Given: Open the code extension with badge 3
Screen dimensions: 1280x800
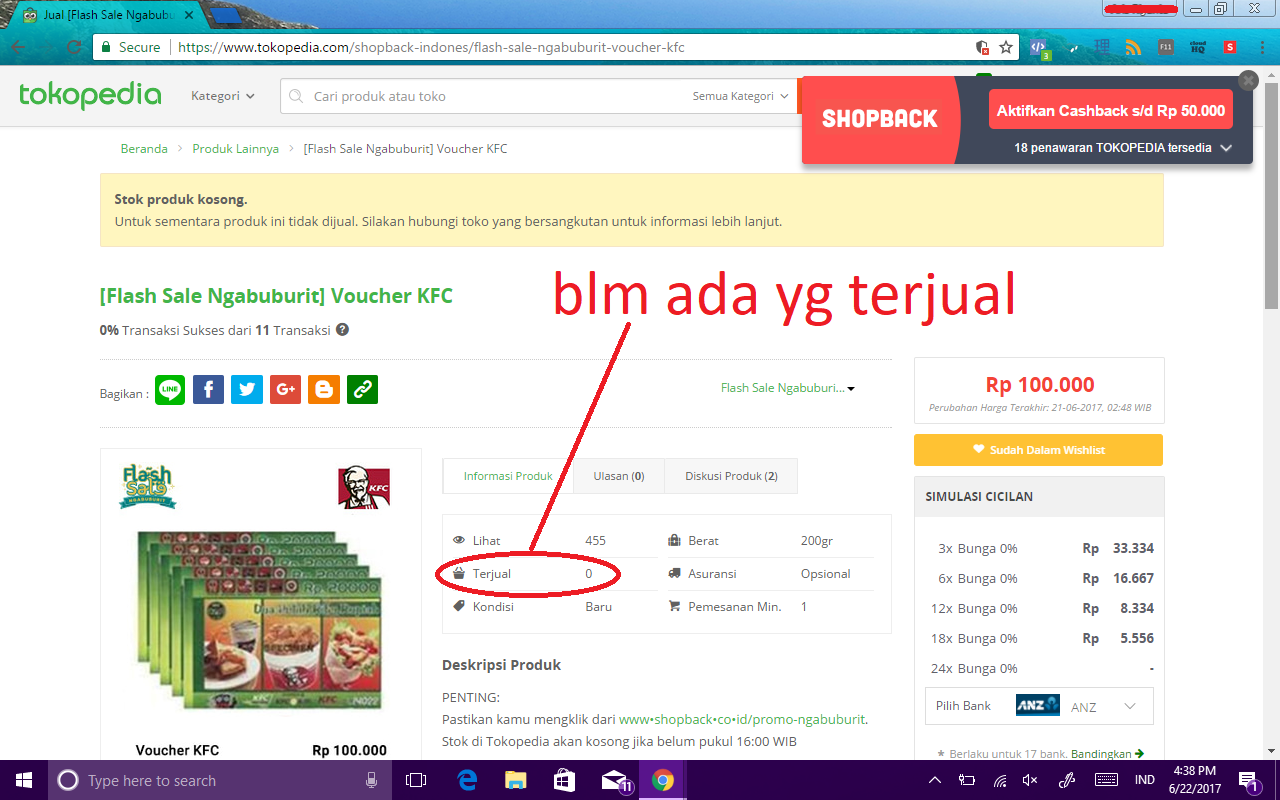Looking at the screenshot, I should 1039,48.
